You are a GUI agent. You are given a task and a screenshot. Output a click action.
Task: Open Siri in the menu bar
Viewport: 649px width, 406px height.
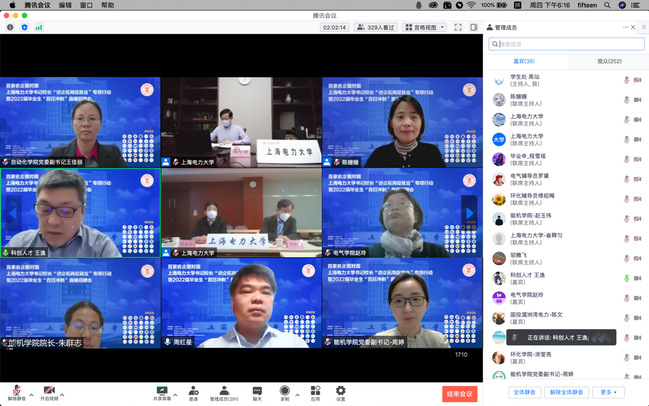622,5
